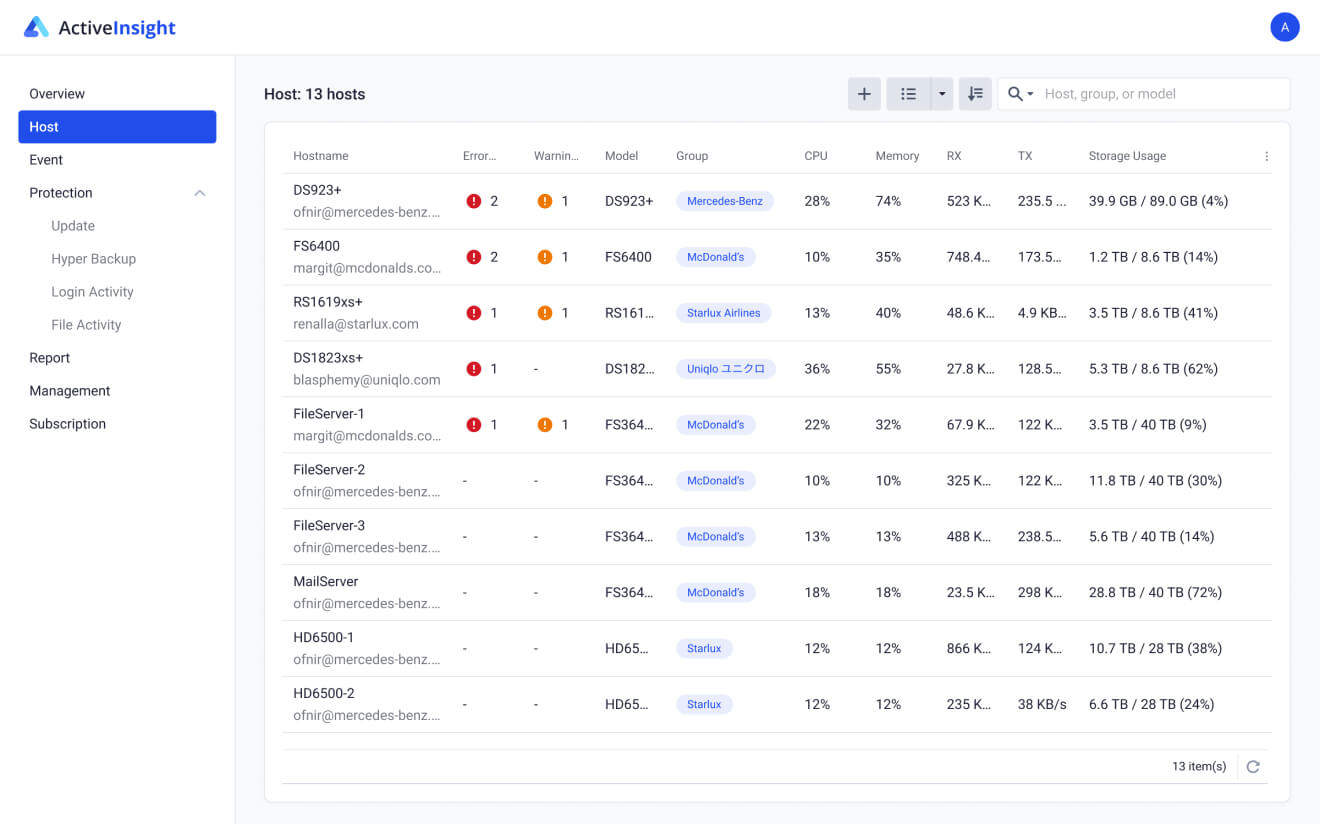Go to Event in sidebar
The image size is (1320, 824).
click(x=46, y=160)
